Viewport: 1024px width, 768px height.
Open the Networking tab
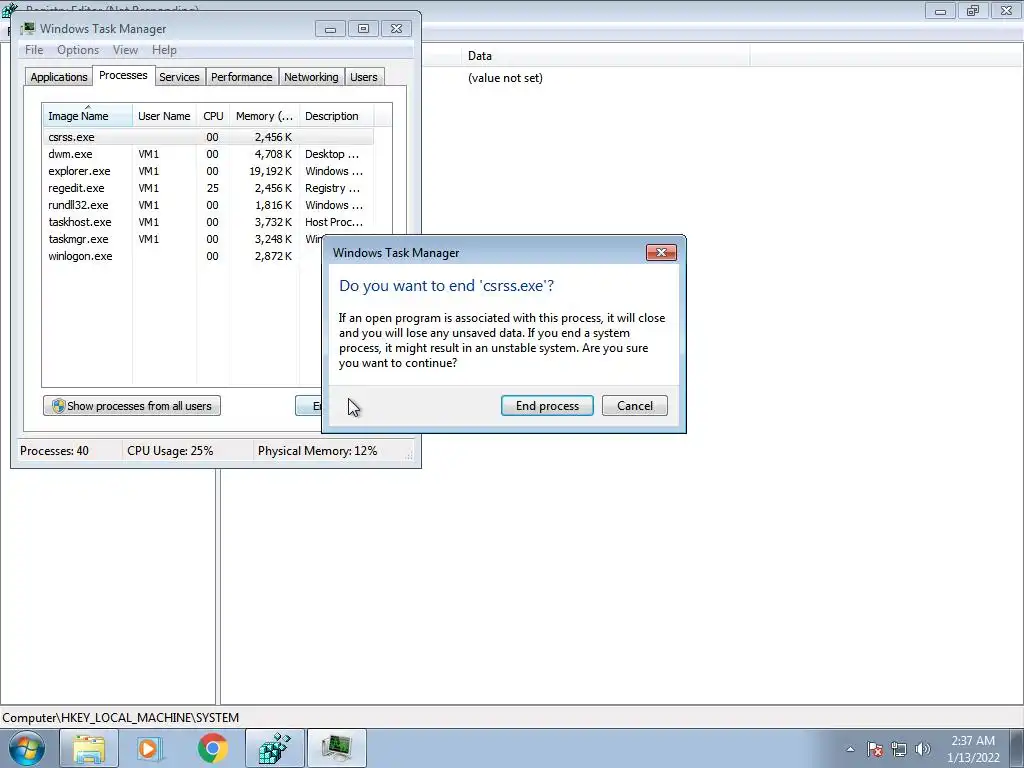(311, 77)
